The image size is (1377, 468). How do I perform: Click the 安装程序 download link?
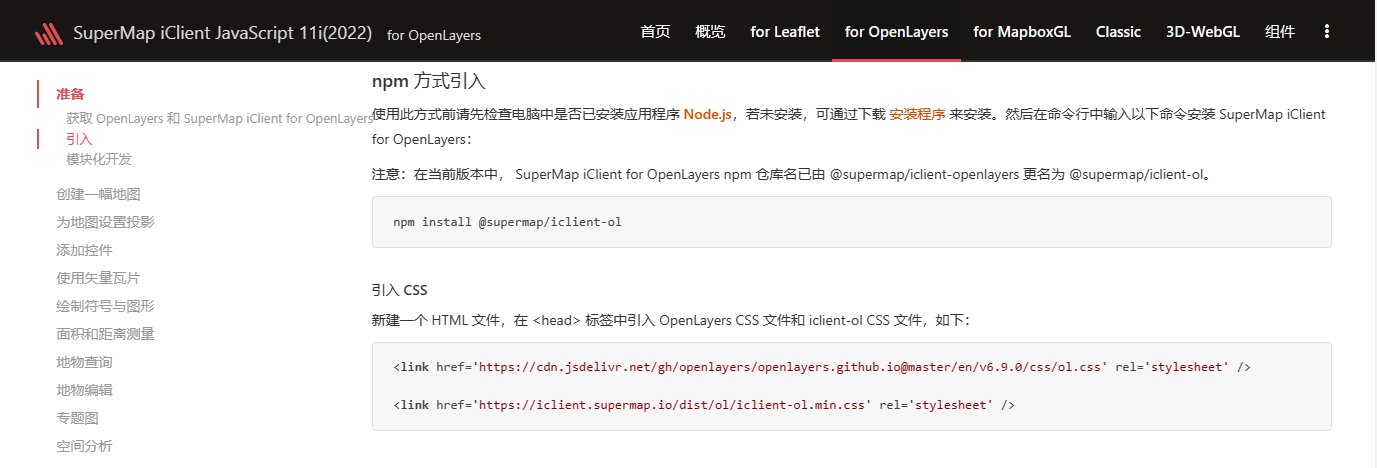pos(917,114)
